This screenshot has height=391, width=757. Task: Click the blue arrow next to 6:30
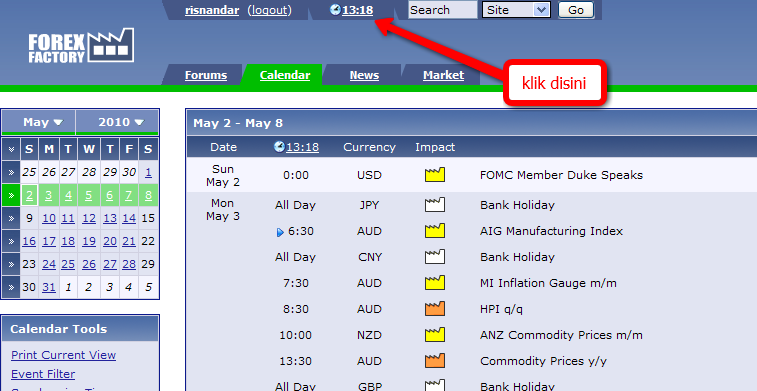coord(280,232)
